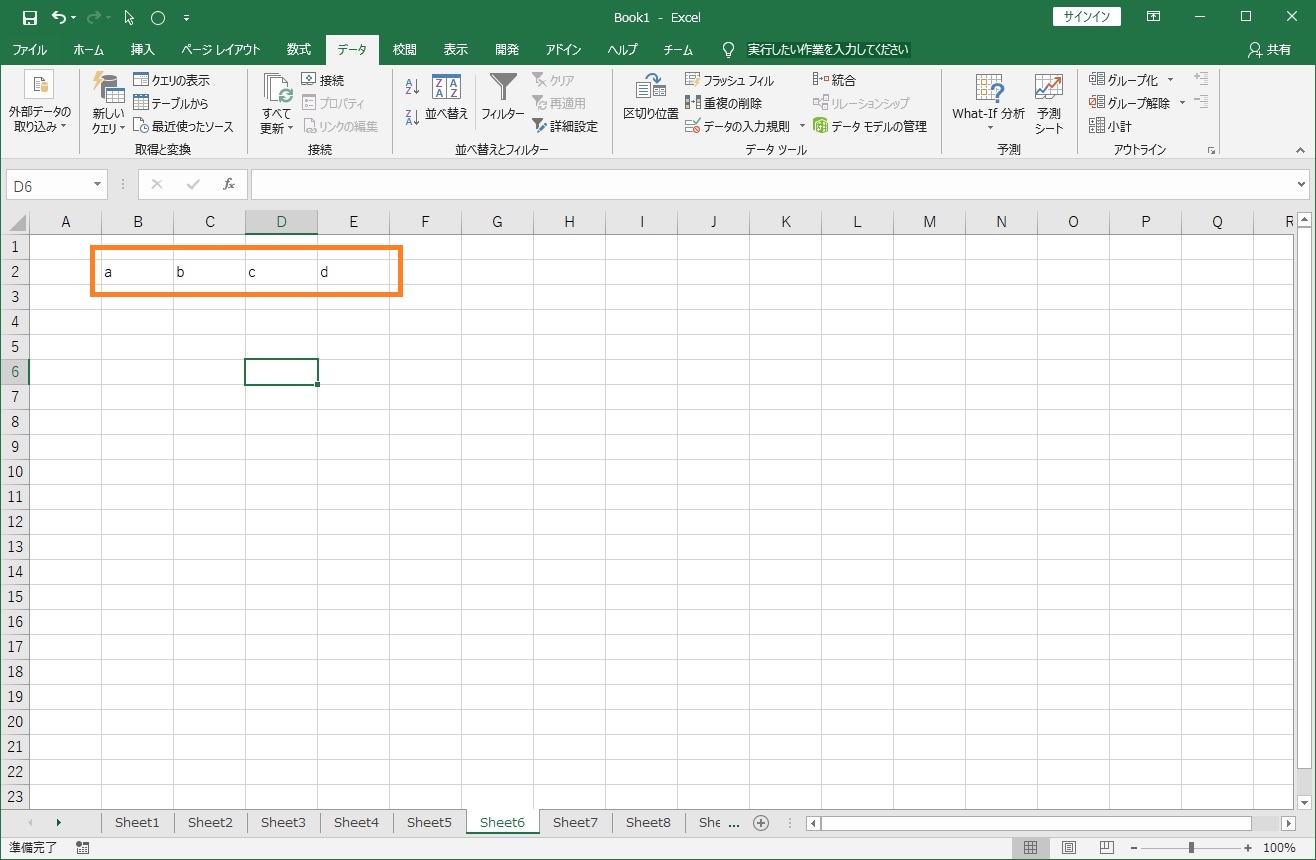
Task: Switch to the 数式 tab
Action: coord(299,49)
